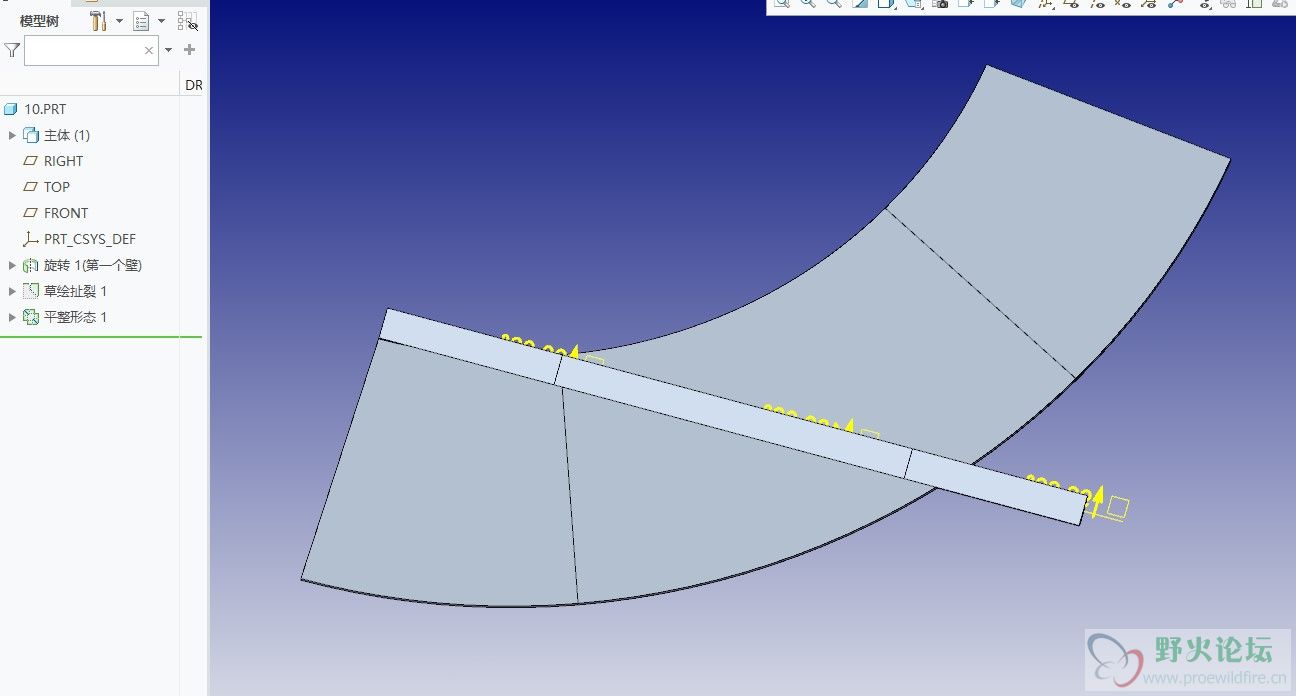Click the 平整形态 1 flat pattern icon
Screen dimensions: 1296x696
click(30, 317)
